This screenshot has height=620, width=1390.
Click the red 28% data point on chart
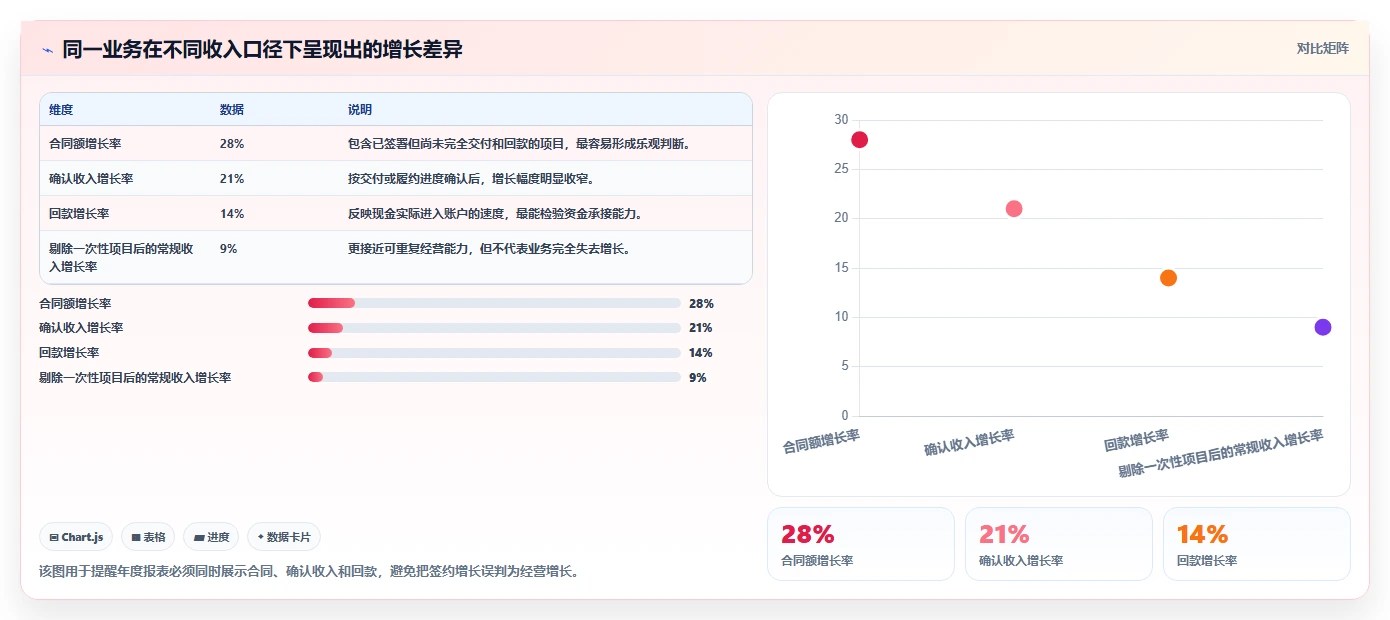point(859,140)
